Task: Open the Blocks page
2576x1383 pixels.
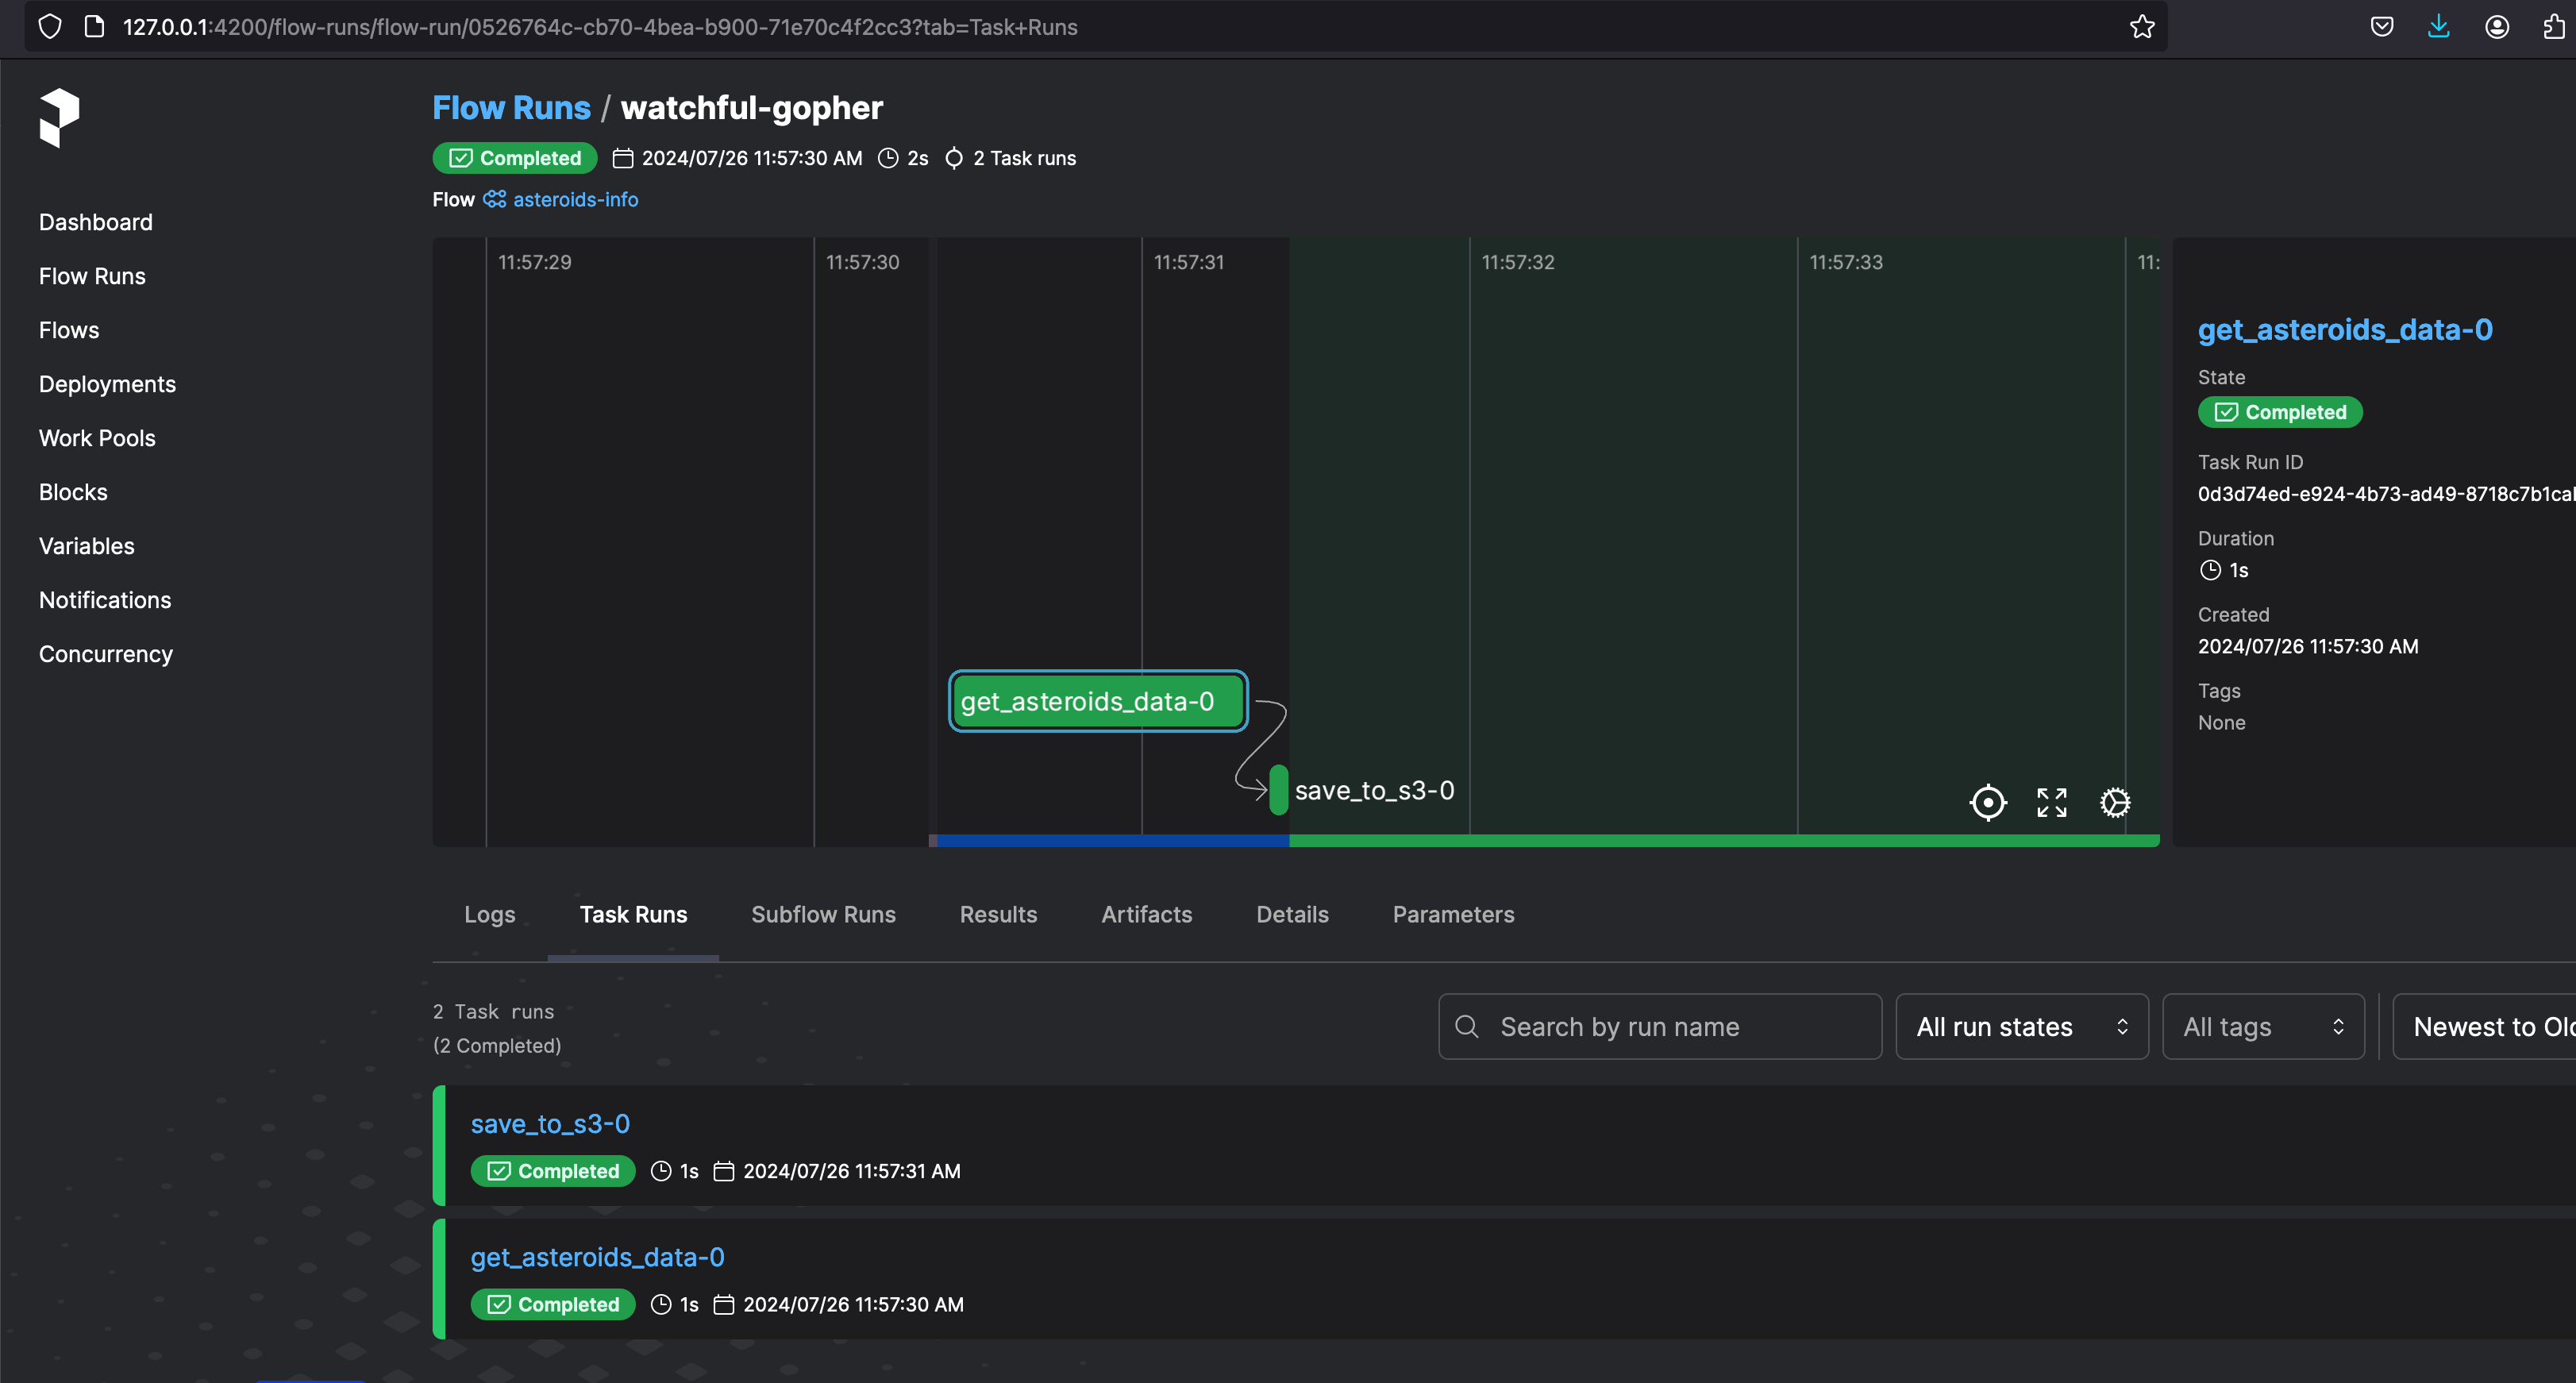Action: point(73,492)
